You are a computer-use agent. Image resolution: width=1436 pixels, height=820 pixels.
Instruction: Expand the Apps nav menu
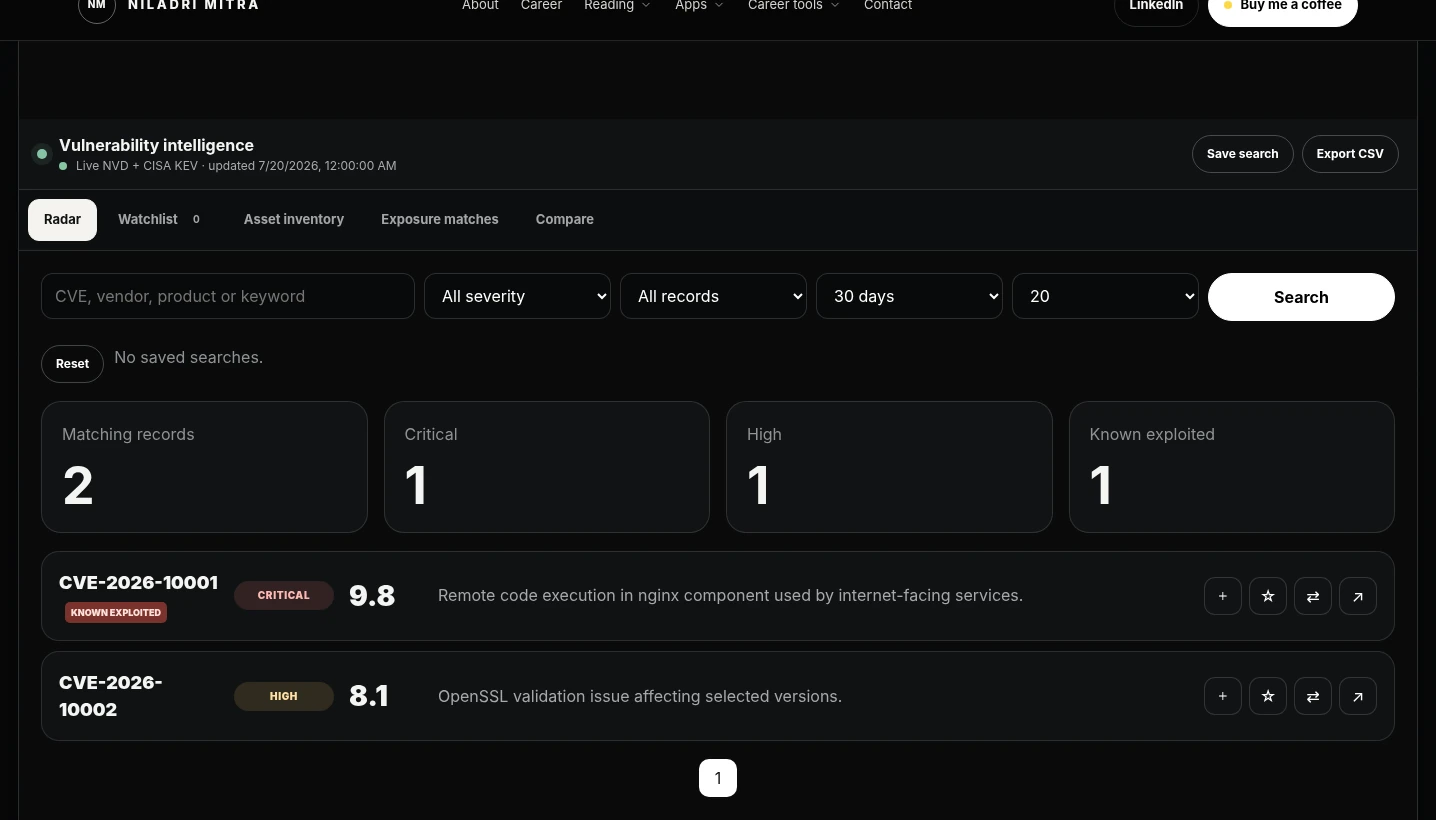coord(699,6)
